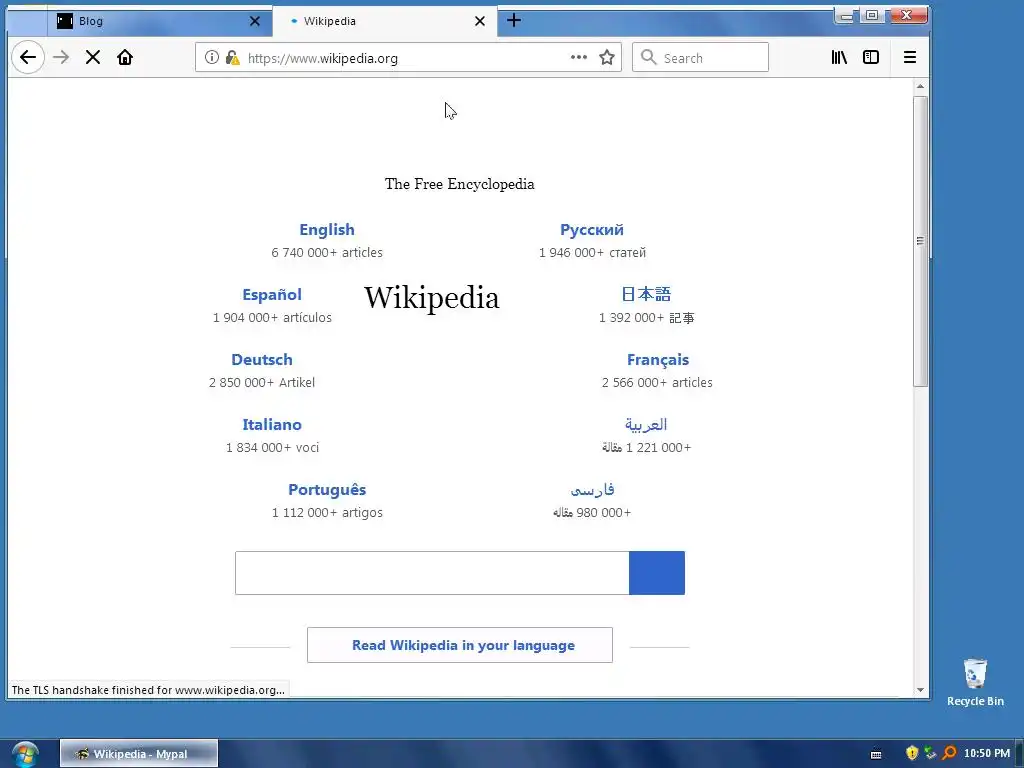Open page actions three-dot menu
The height and width of the screenshot is (768, 1024).
coord(579,57)
